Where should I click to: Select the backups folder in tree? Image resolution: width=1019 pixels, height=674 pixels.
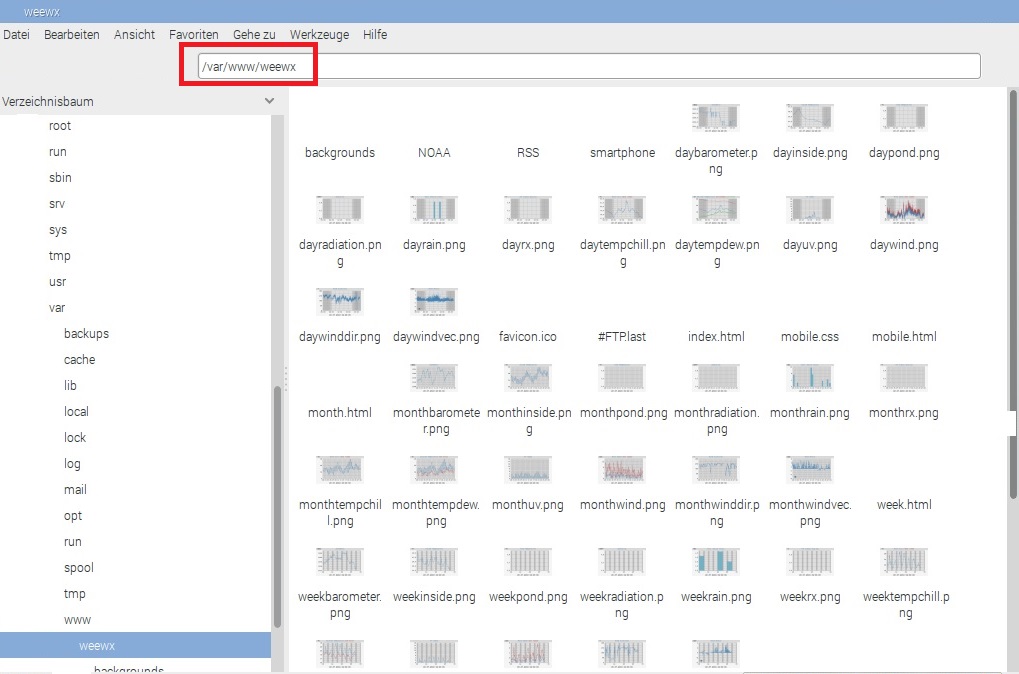pos(86,334)
